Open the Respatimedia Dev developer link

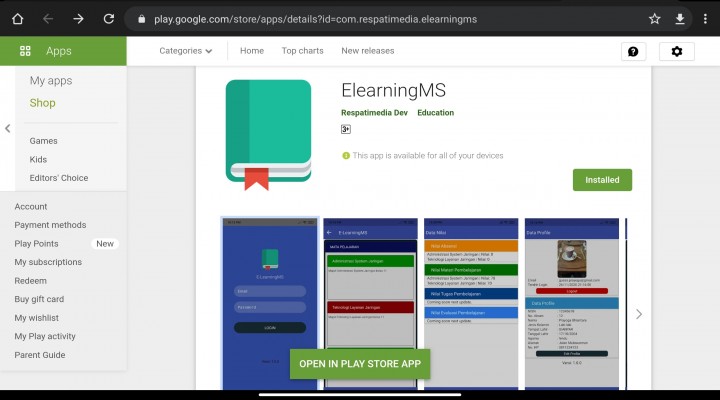374,113
